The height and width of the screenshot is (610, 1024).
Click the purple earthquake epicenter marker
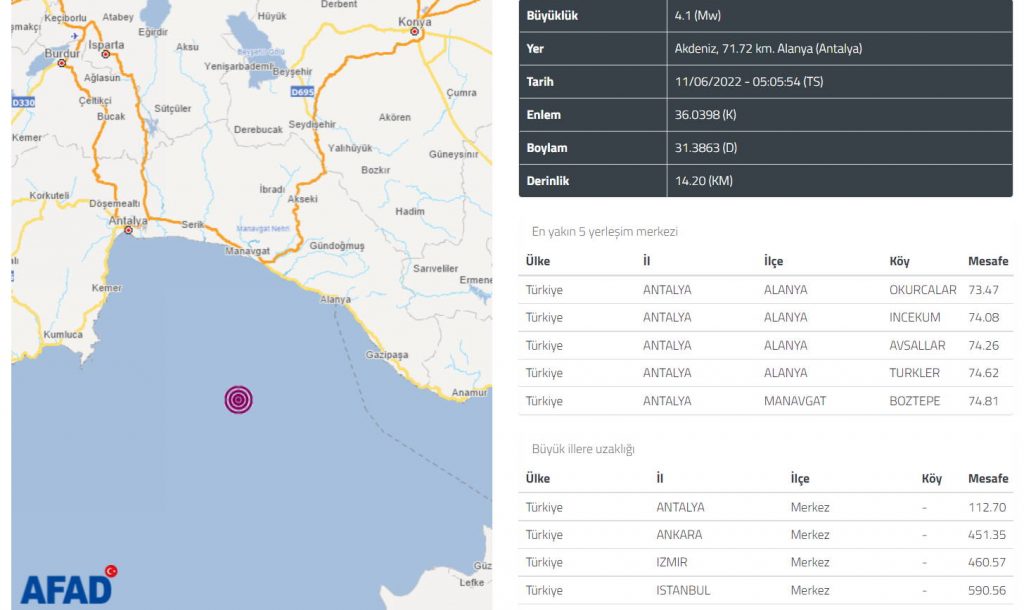pyautogui.click(x=238, y=399)
